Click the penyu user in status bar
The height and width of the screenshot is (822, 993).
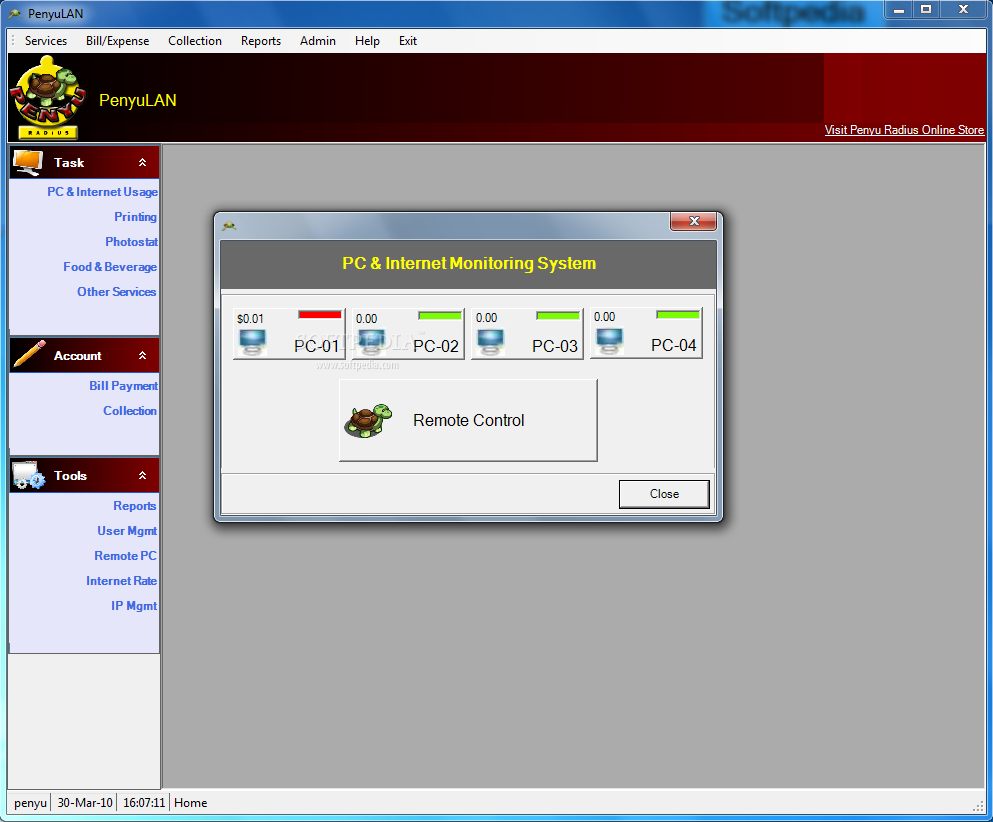tap(30, 803)
